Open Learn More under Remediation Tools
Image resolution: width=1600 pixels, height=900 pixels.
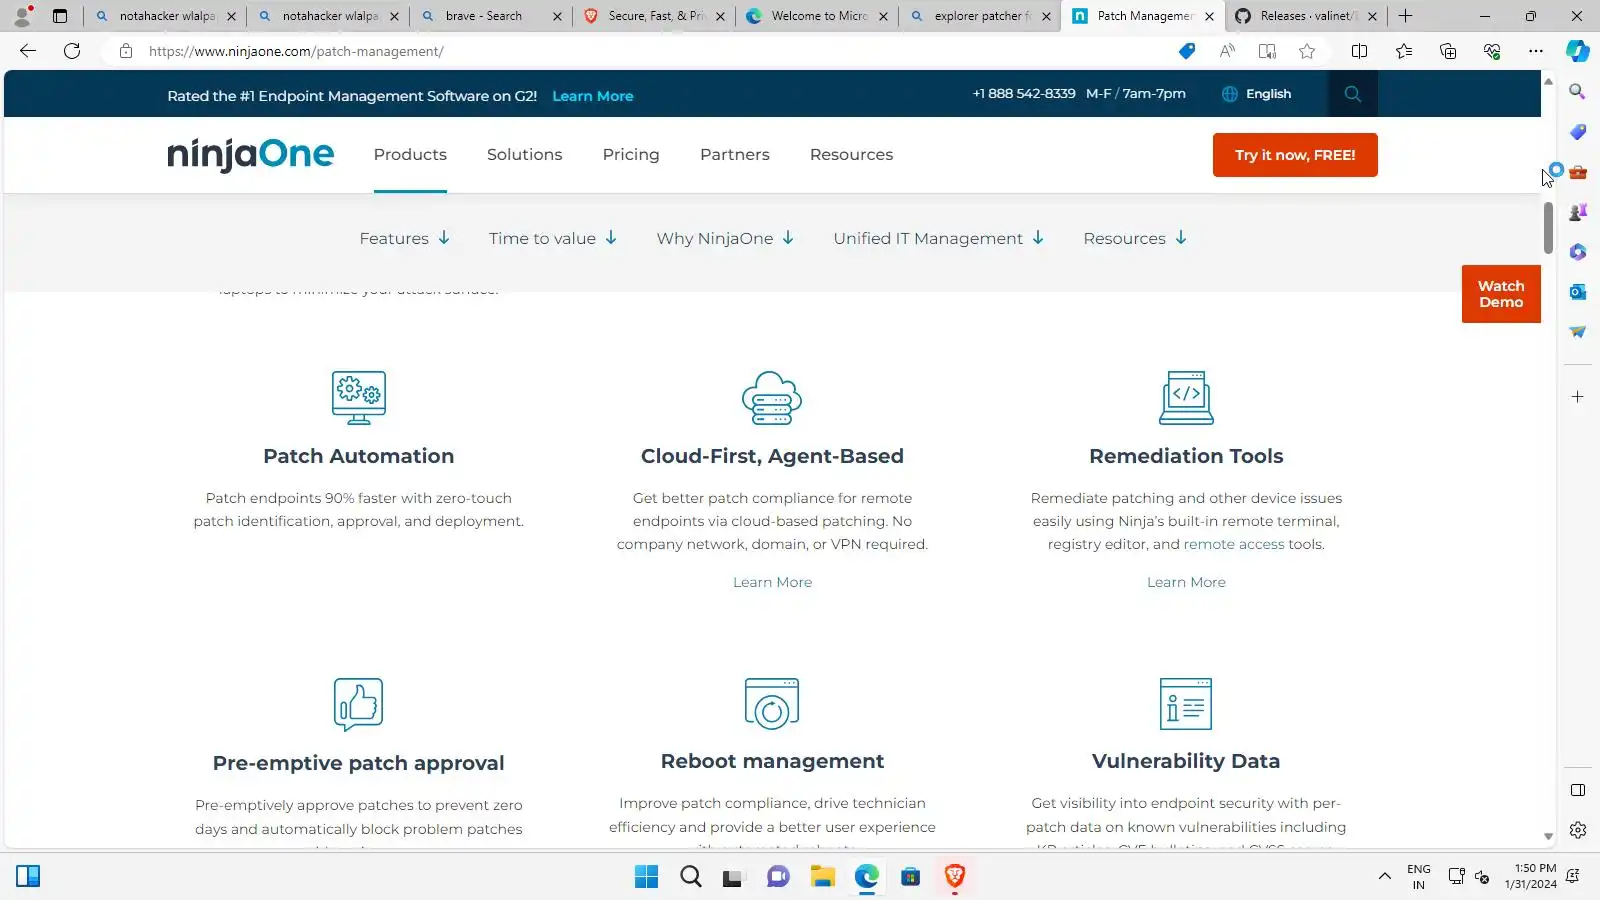click(x=1186, y=582)
